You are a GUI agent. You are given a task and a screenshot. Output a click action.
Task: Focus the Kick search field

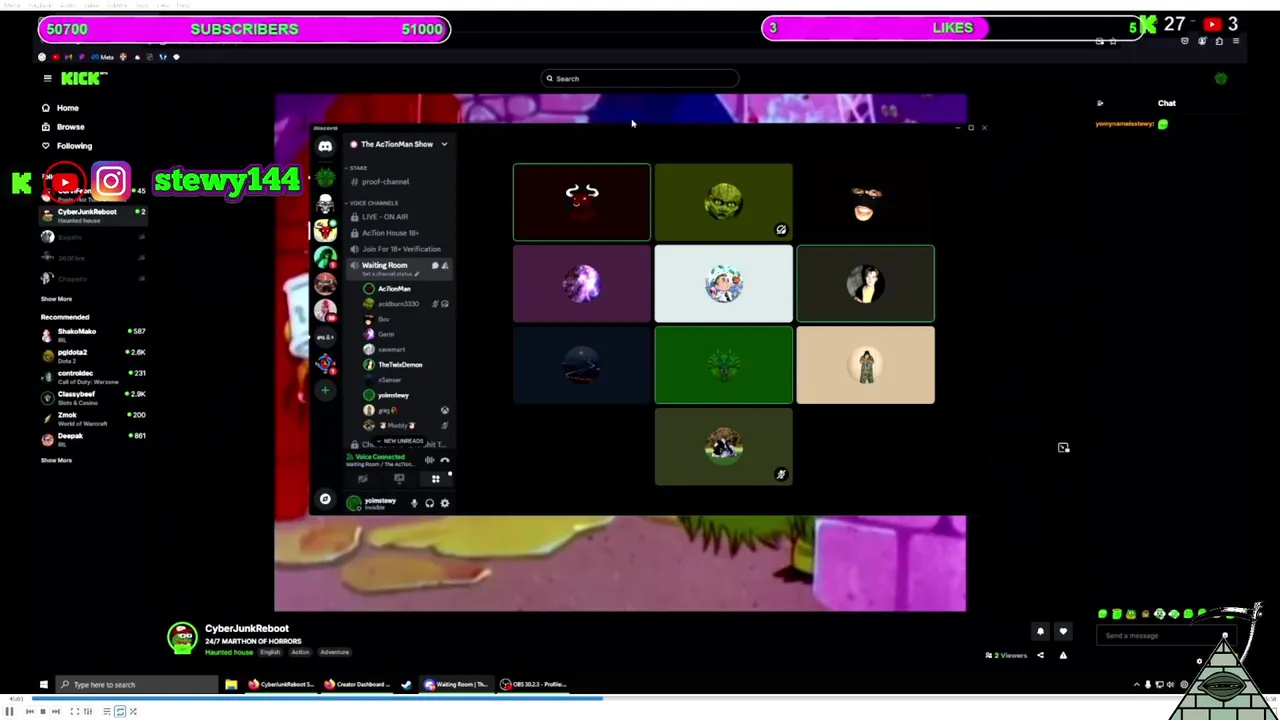640,78
